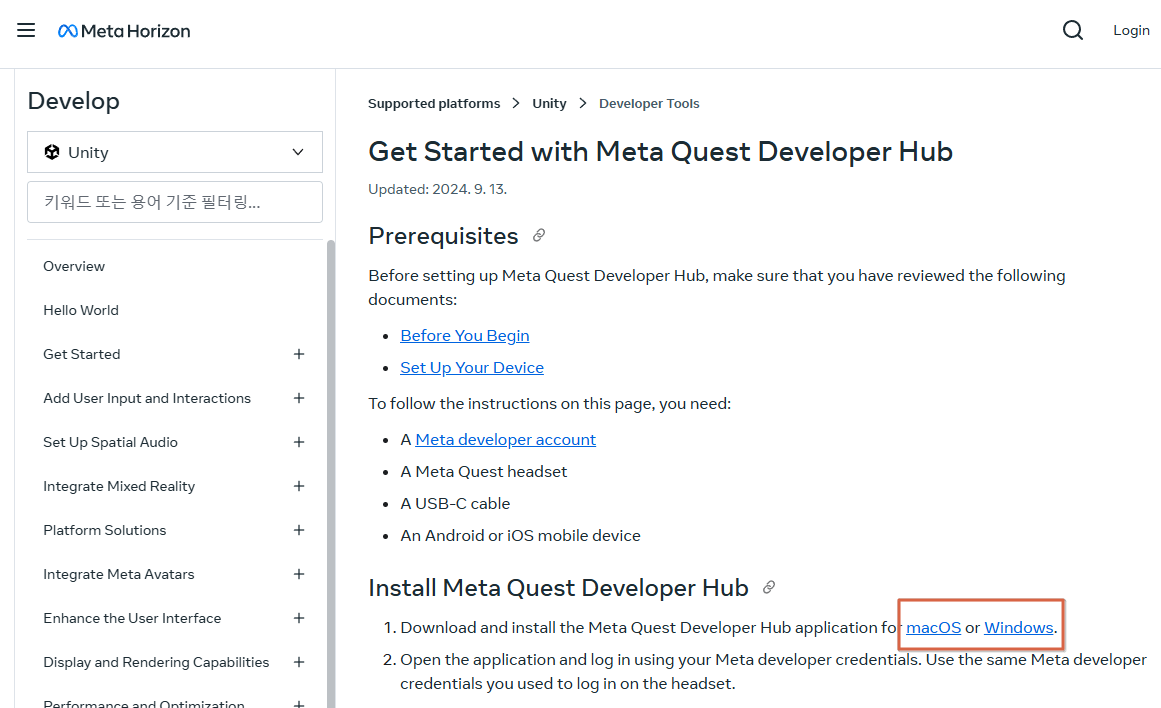Screen dimensions: 1161x708
Task: Open the search icon
Action: pos(1072,30)
